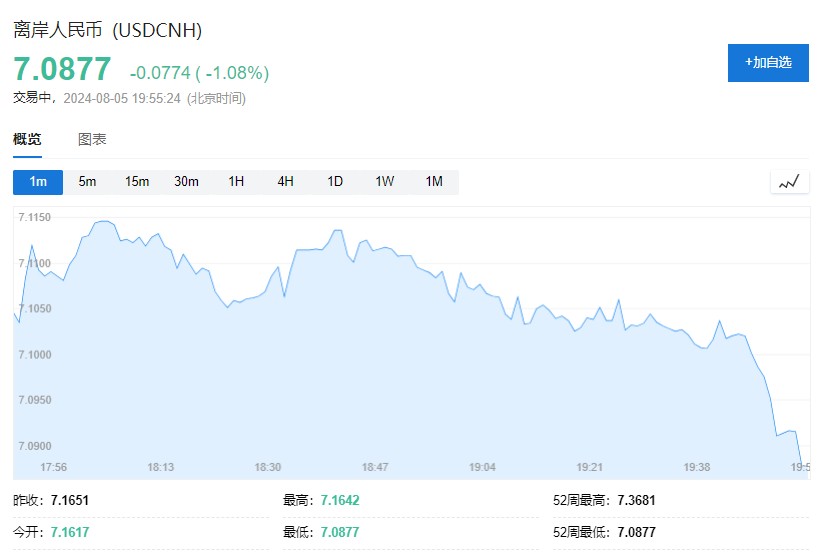Add USDCNH to watchlist with 加自选
828x559 pixels.
point(768,62)
